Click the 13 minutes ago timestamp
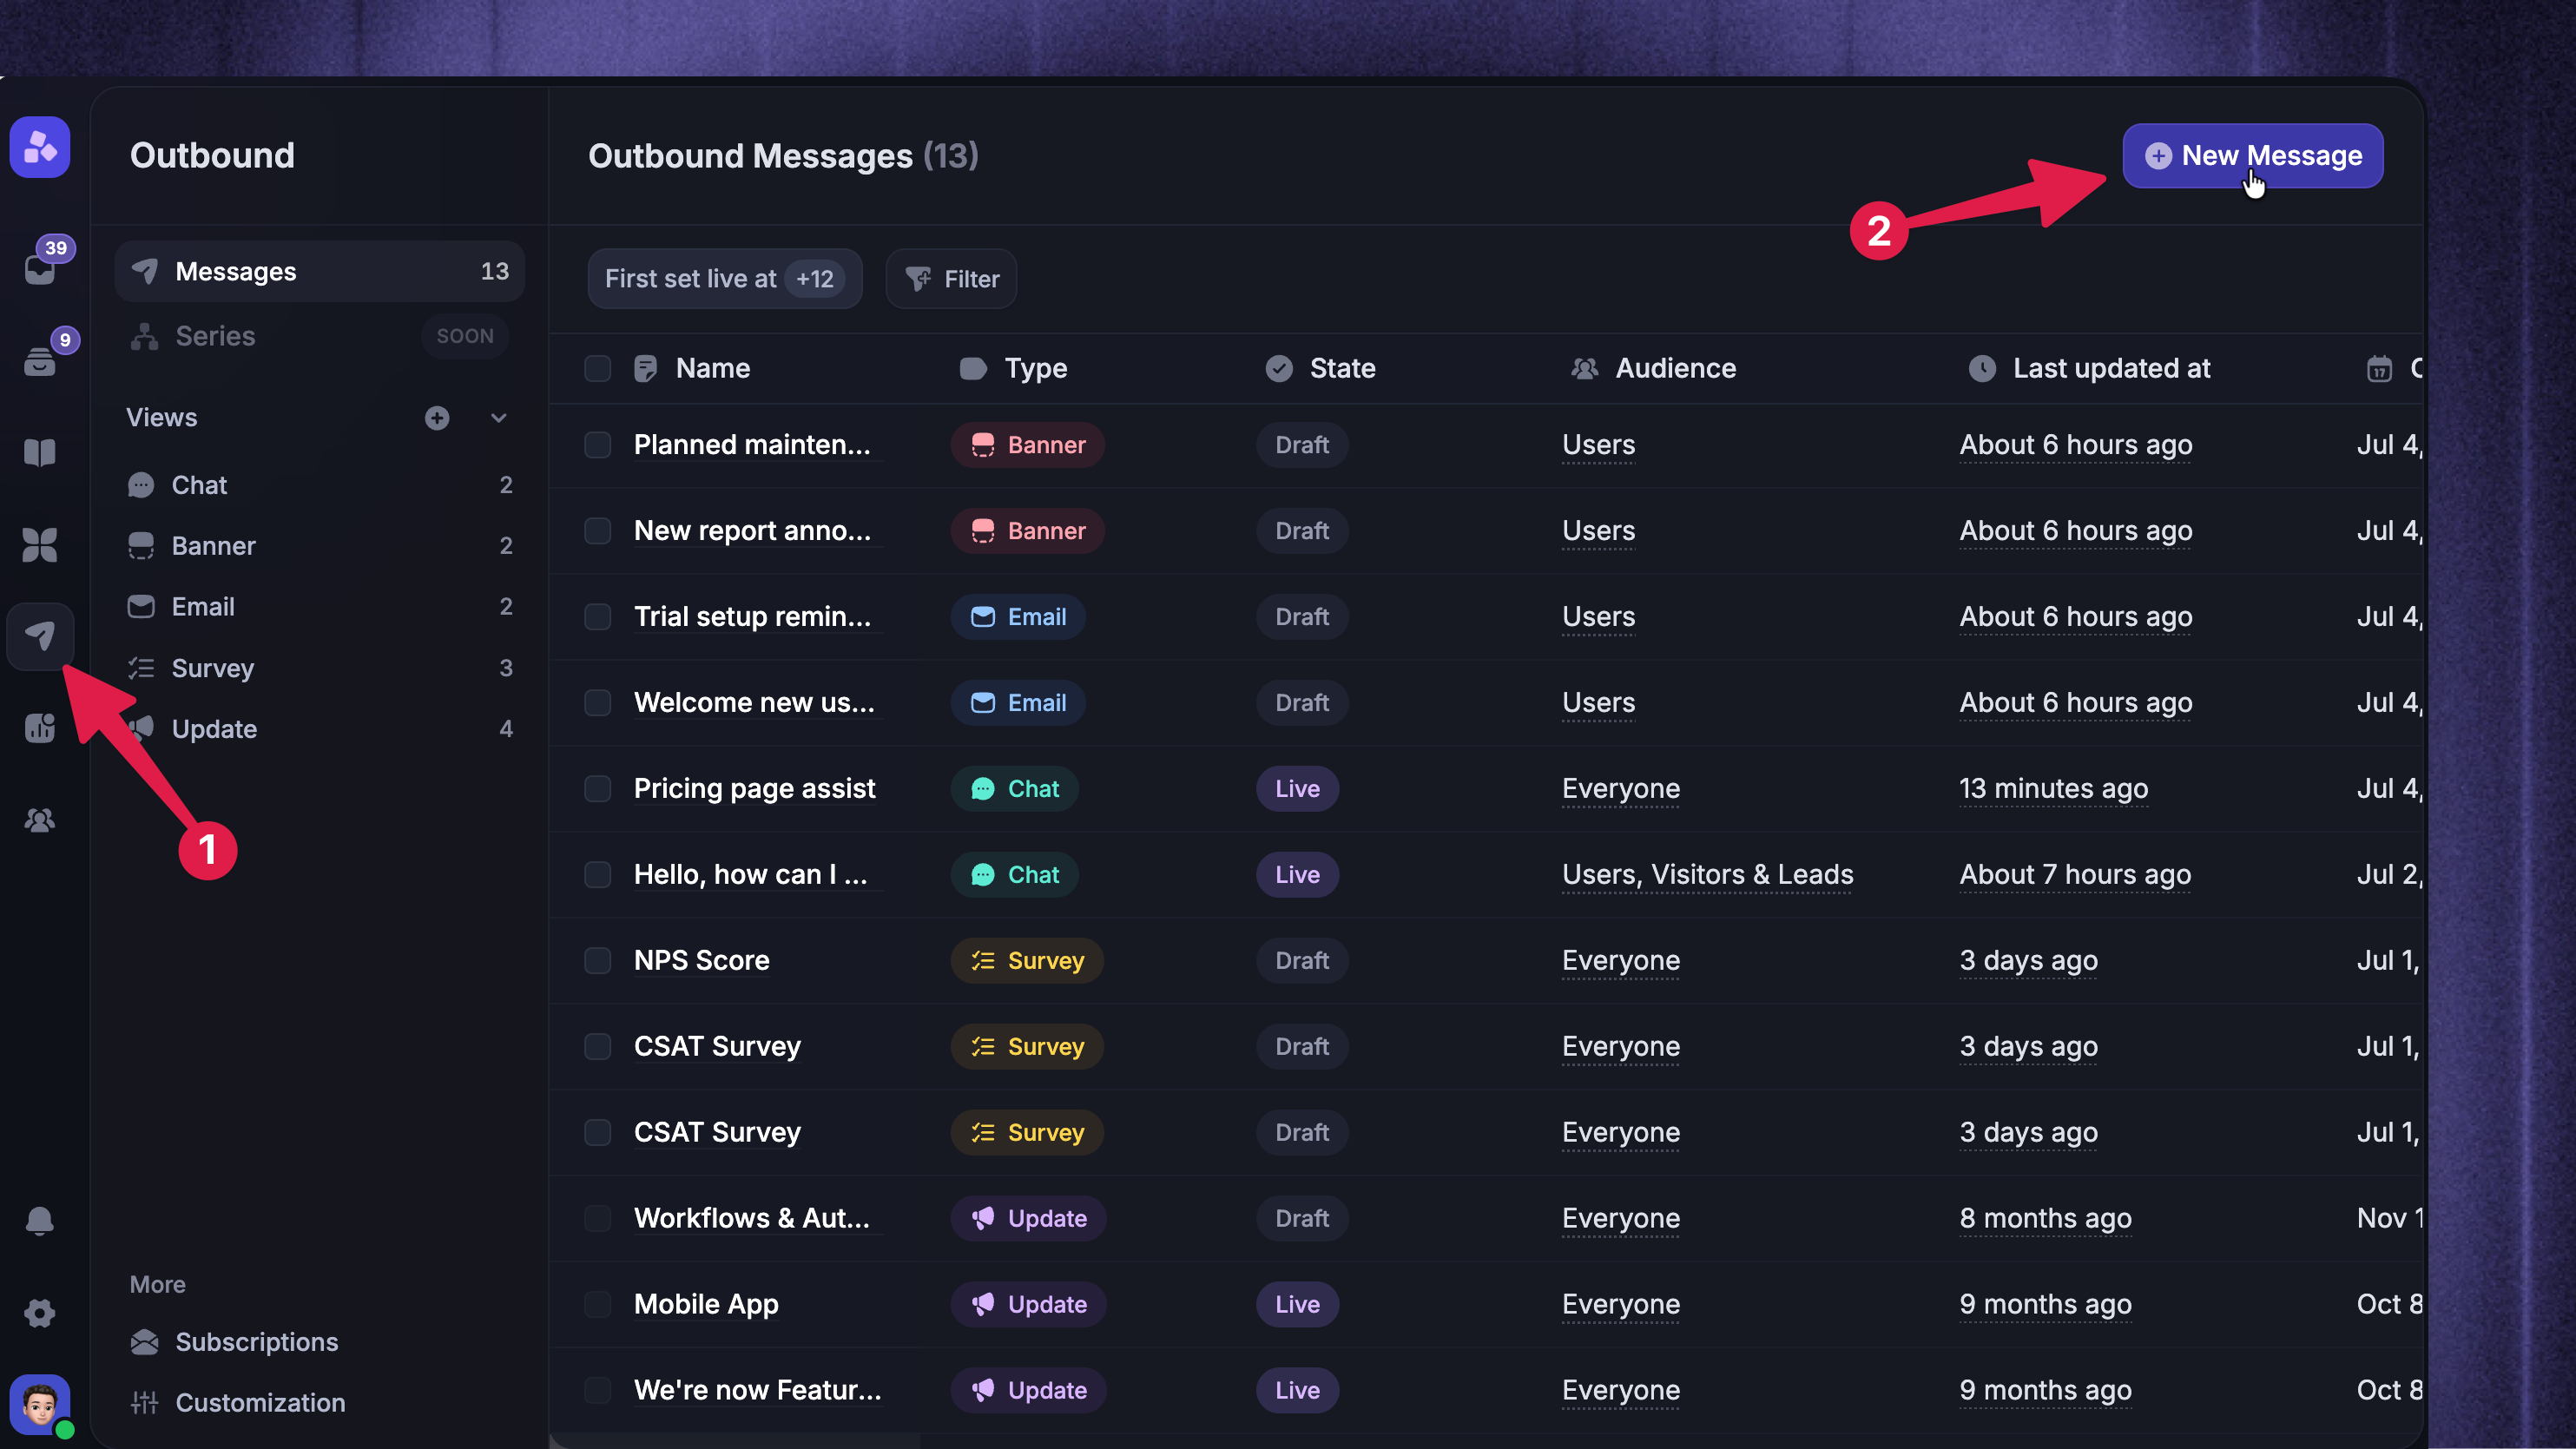 (2054, 789)
